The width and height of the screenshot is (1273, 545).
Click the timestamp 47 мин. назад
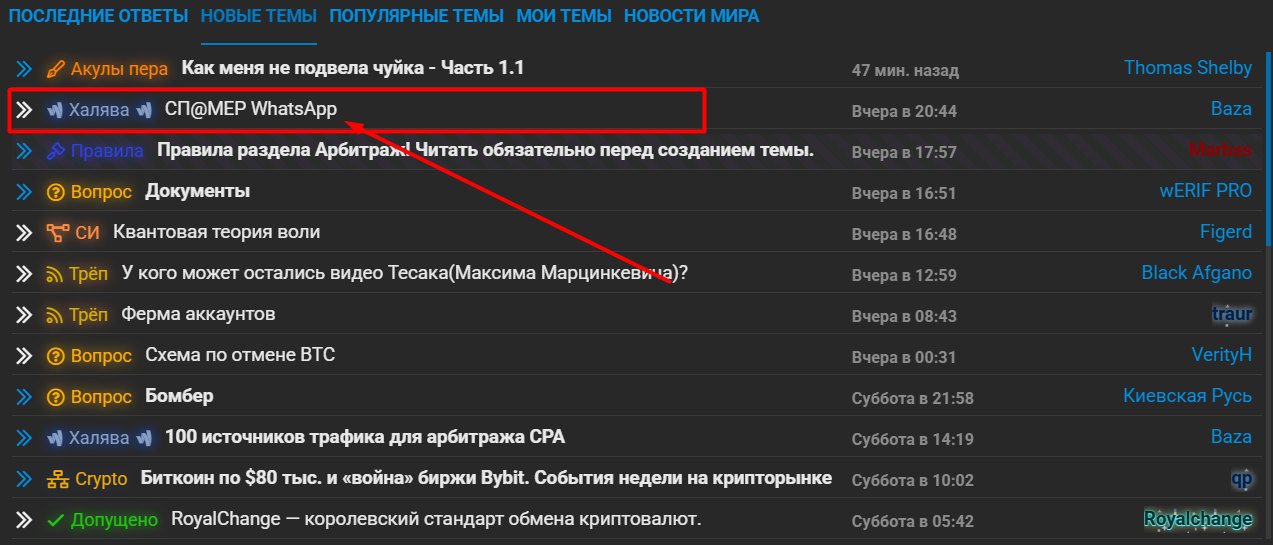(905, 70)
